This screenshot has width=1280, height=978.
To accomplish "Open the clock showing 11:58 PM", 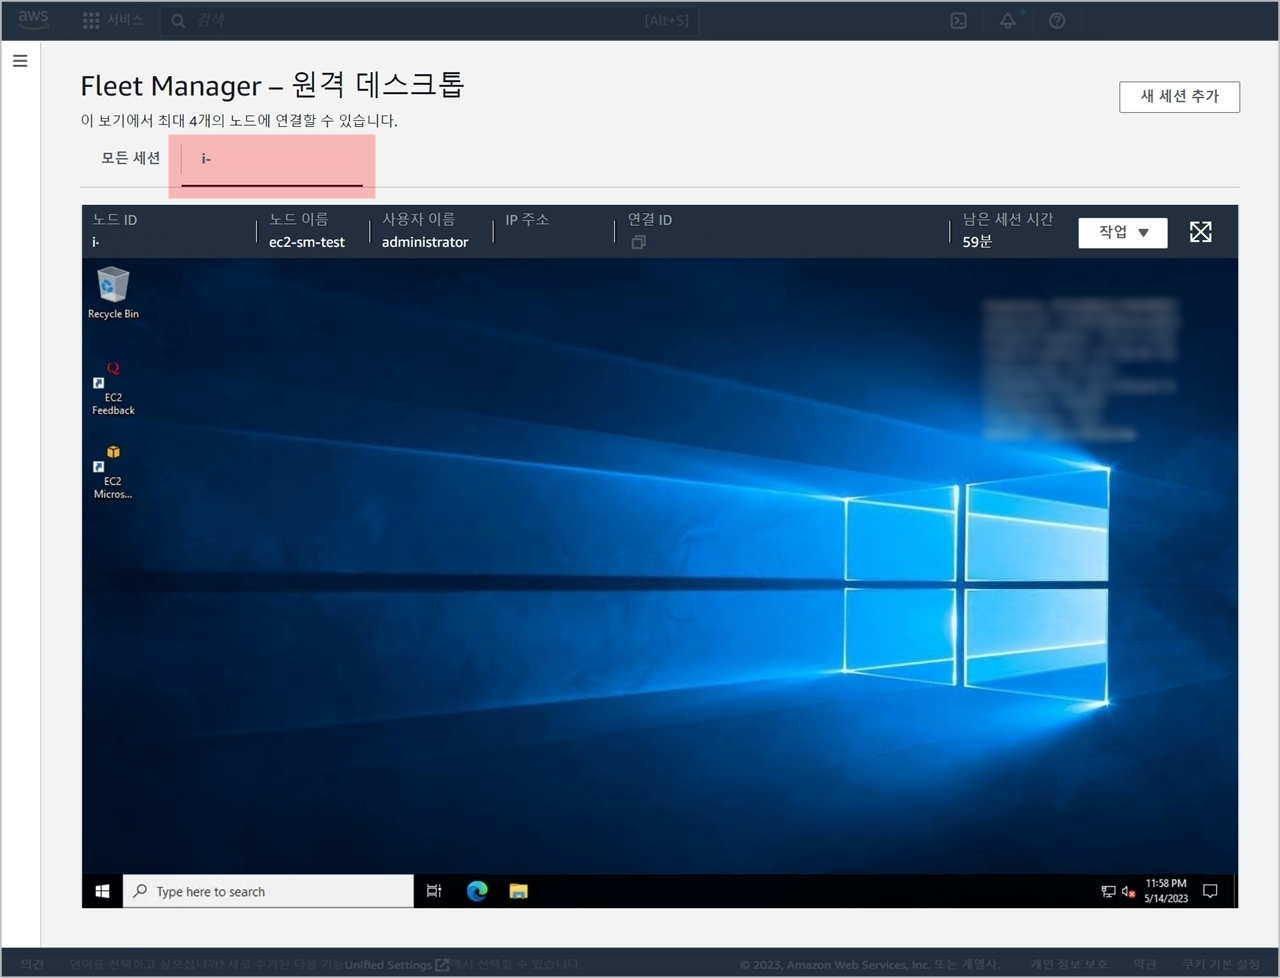I will point(1166,891).
